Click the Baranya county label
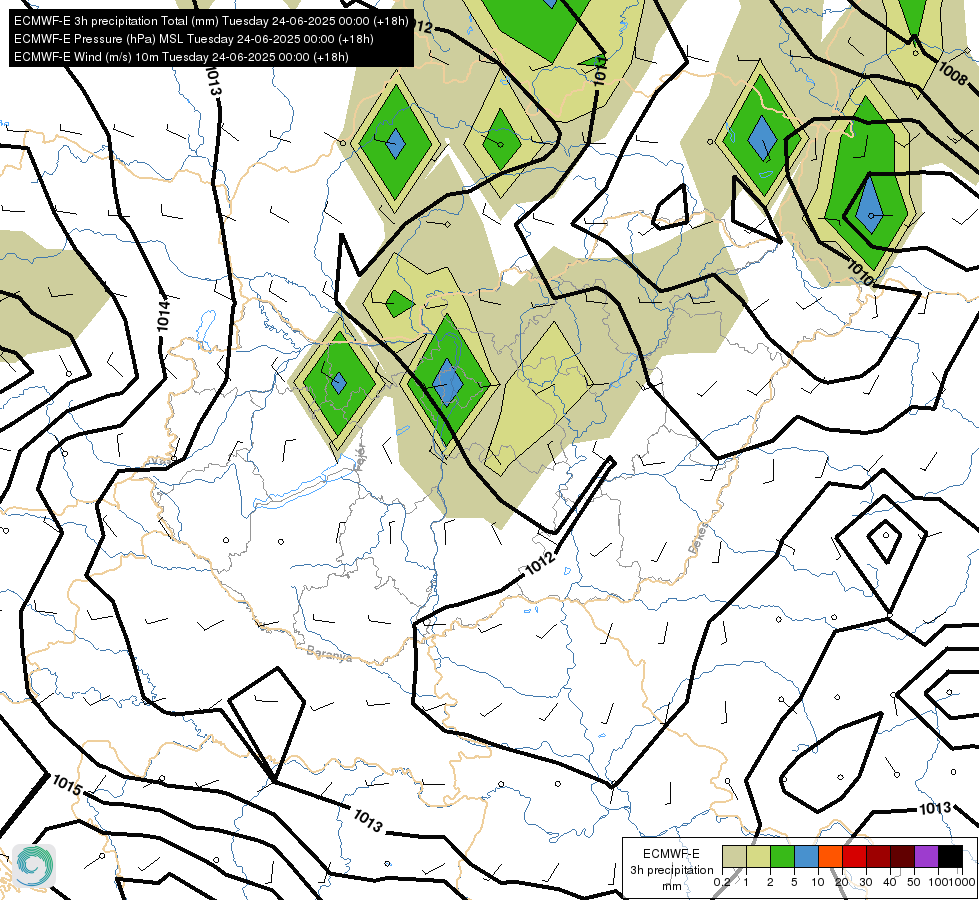This screenshot has height=900, width=979. pyautogui.click(x=329, y=654)
